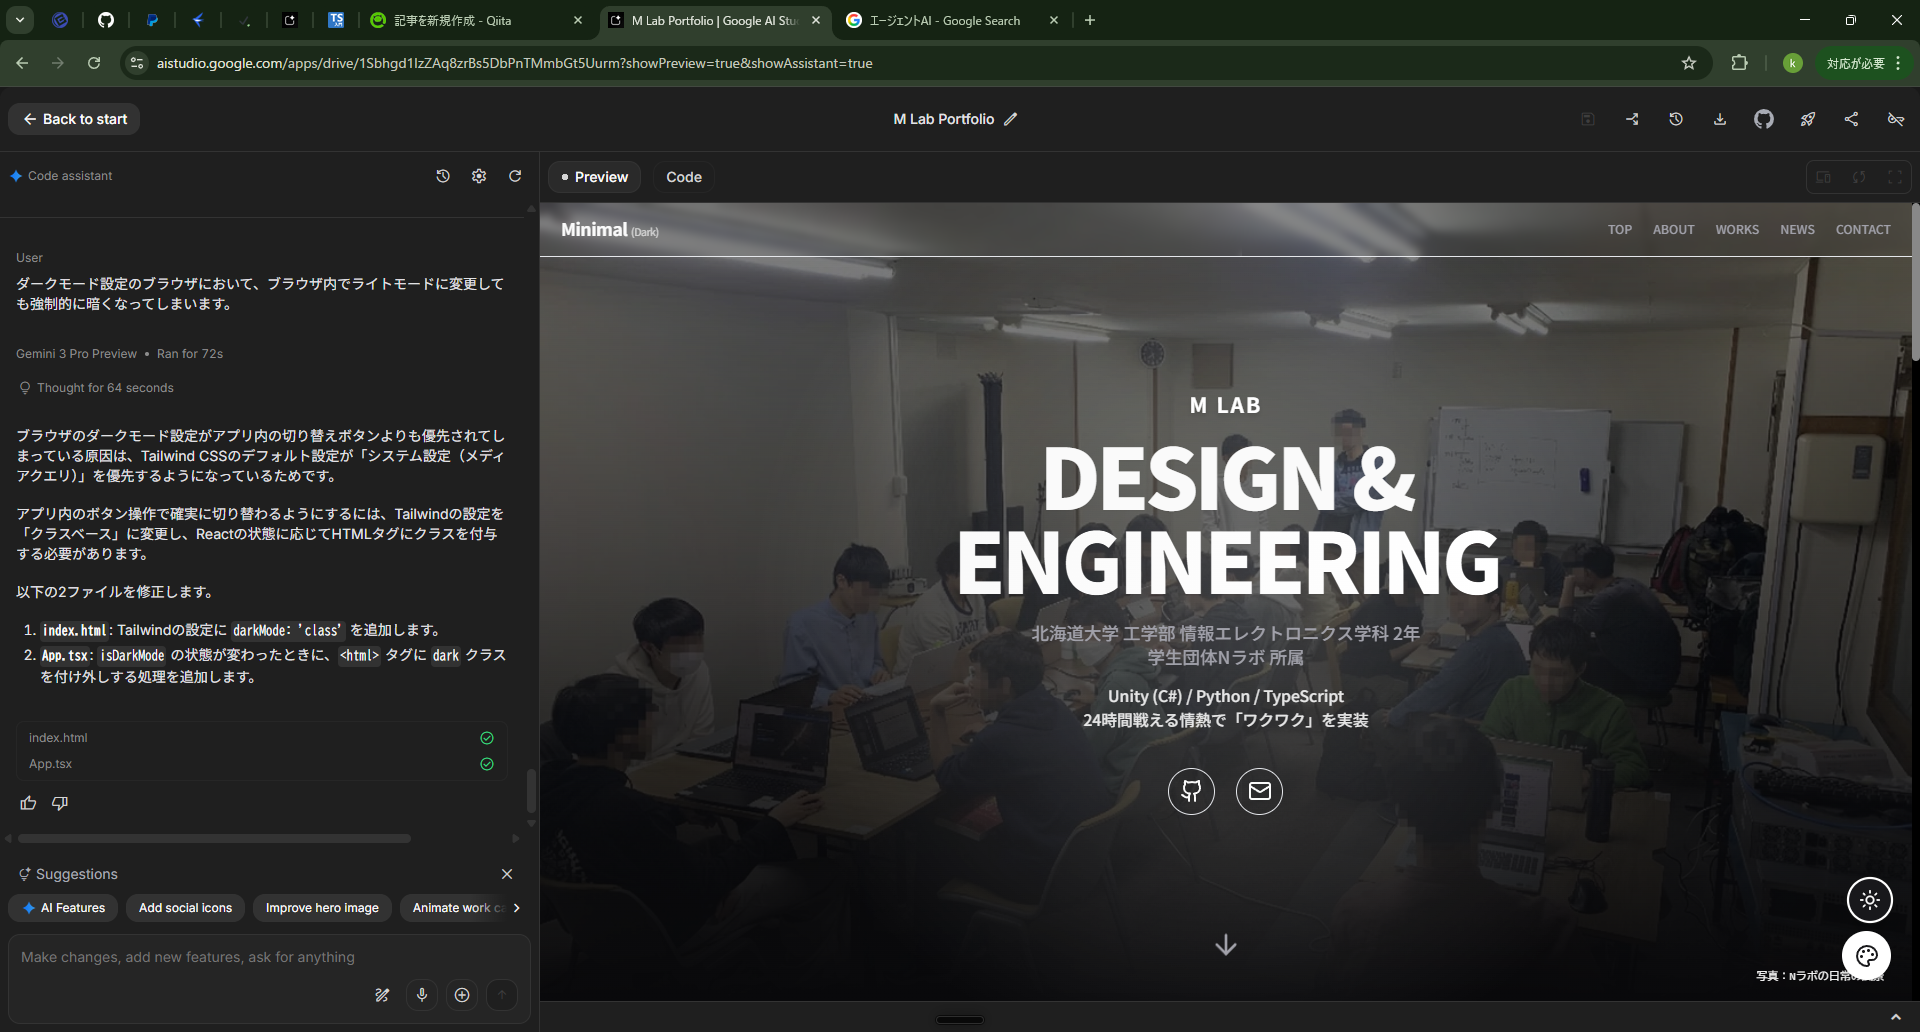Select AI Features suggestion
1920x1032 pixels.
[x=63, y=908]
